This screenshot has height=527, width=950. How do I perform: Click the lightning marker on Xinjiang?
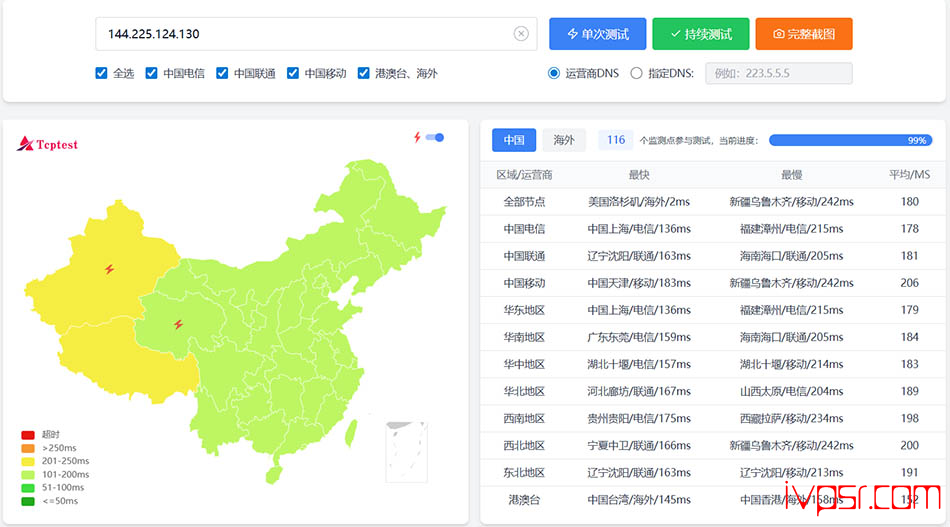pyautogui.click(x=110, y=269)
